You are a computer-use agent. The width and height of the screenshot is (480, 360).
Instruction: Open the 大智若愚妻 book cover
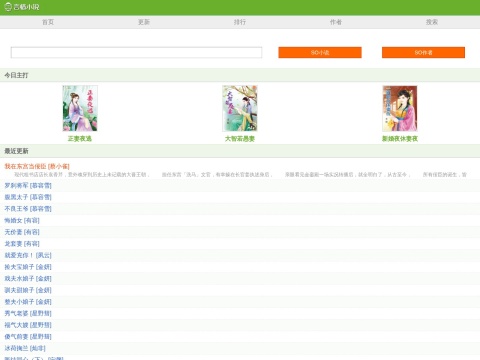[x=240, y=108]
